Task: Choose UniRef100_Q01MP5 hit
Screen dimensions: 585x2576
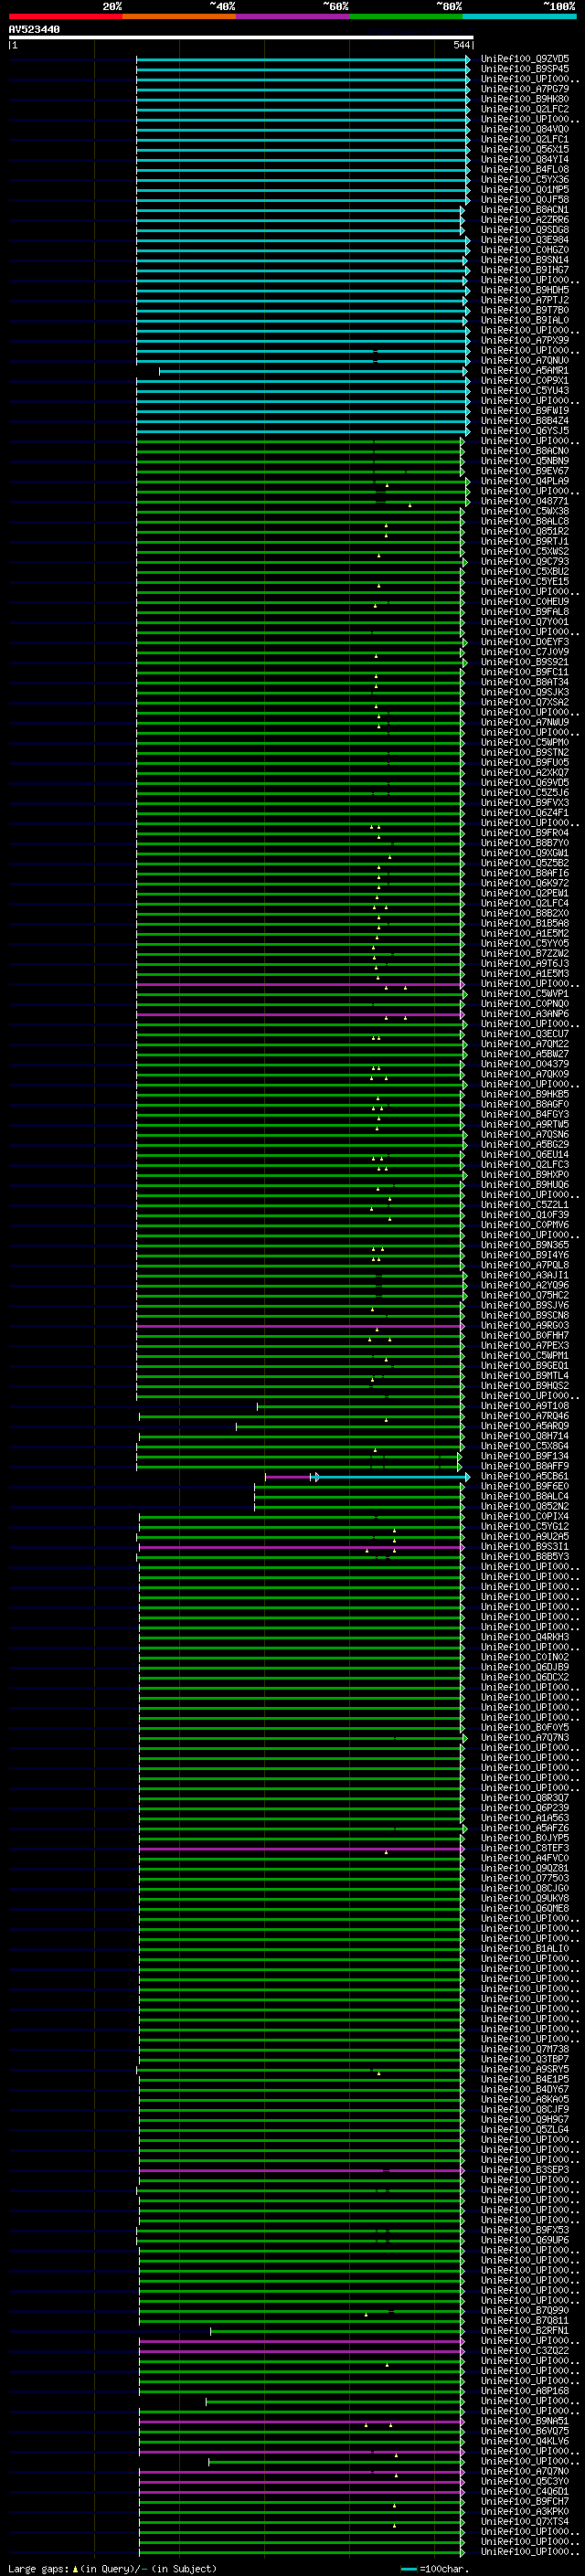Action: coord(525,189)
